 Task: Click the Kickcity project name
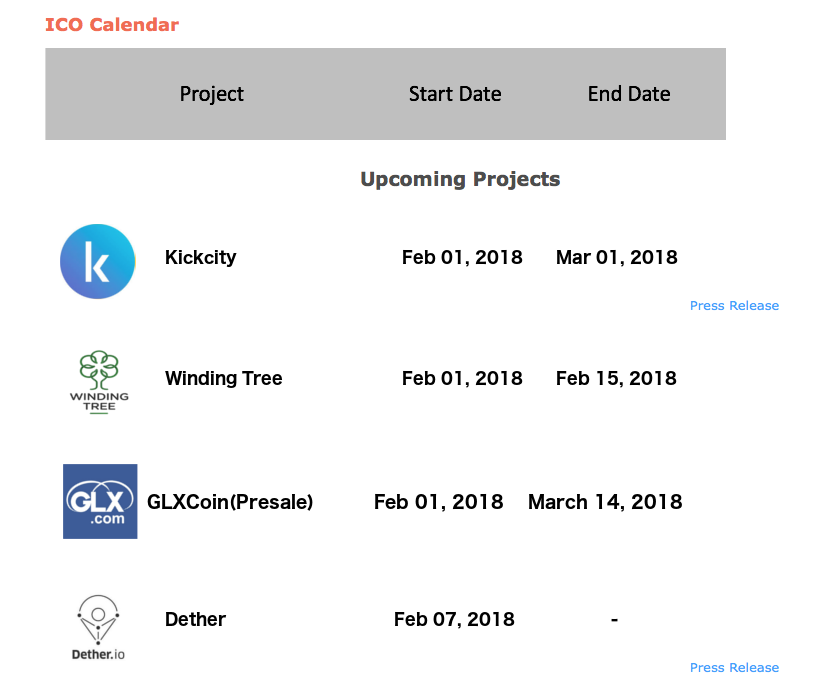[x=200, y=257]
